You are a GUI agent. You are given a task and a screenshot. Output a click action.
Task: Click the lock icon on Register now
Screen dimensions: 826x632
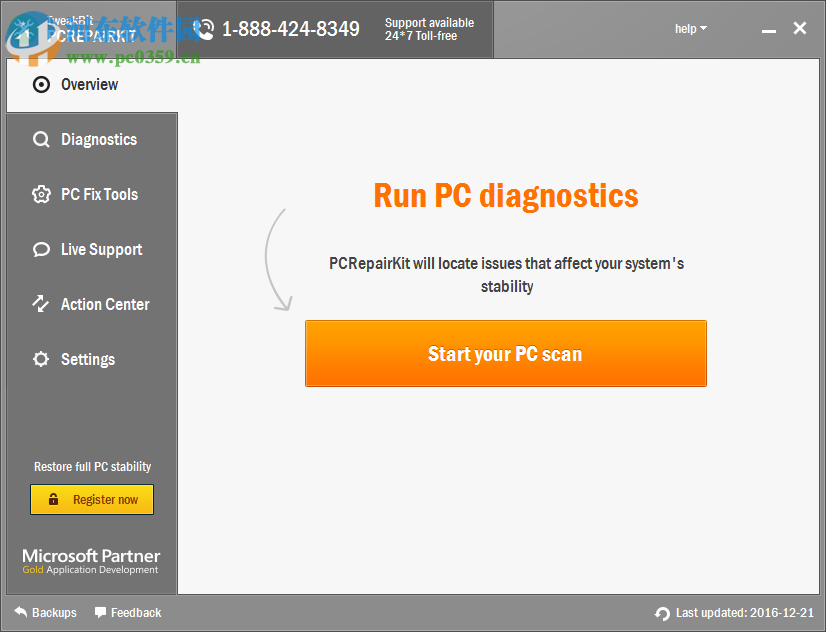[53, 499]
